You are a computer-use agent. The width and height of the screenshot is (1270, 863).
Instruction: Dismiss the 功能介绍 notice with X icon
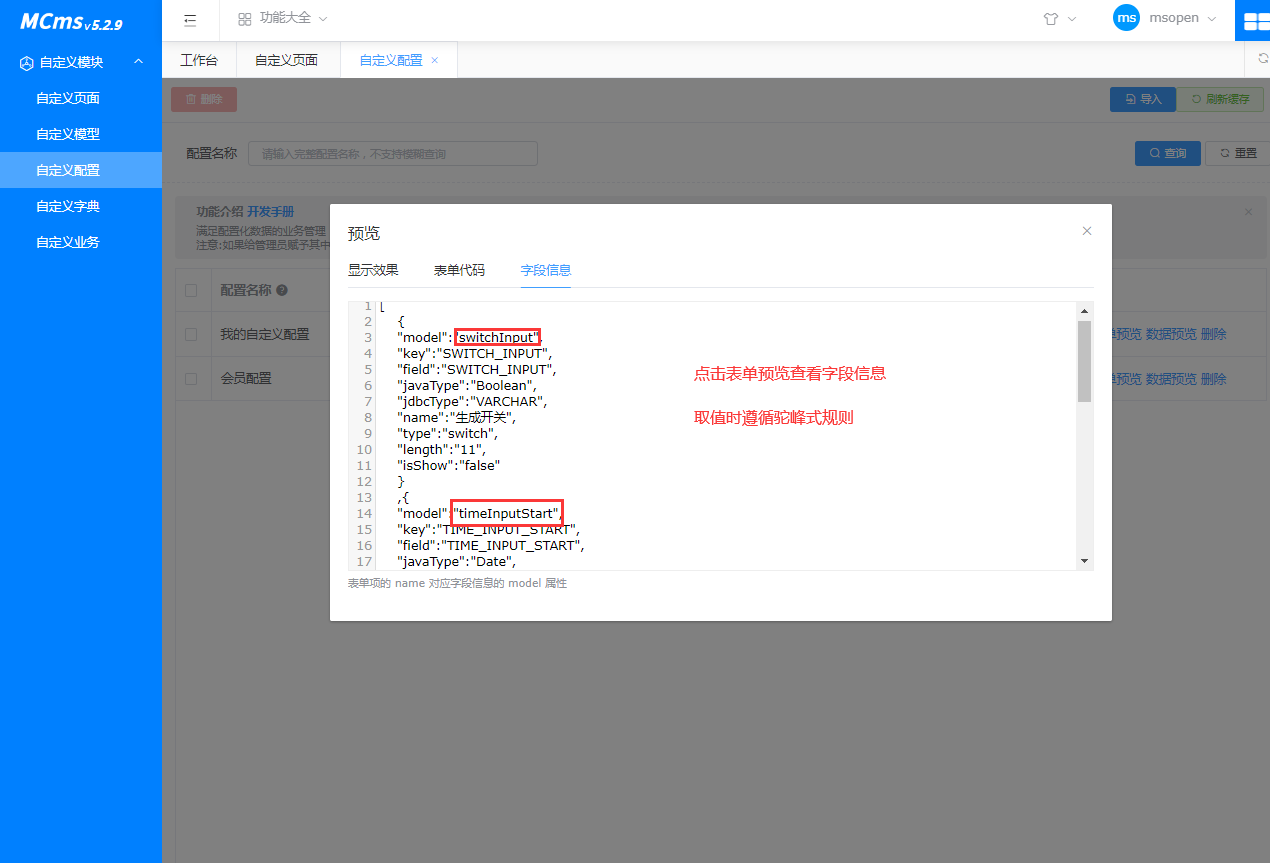[x=1248, y=212]
